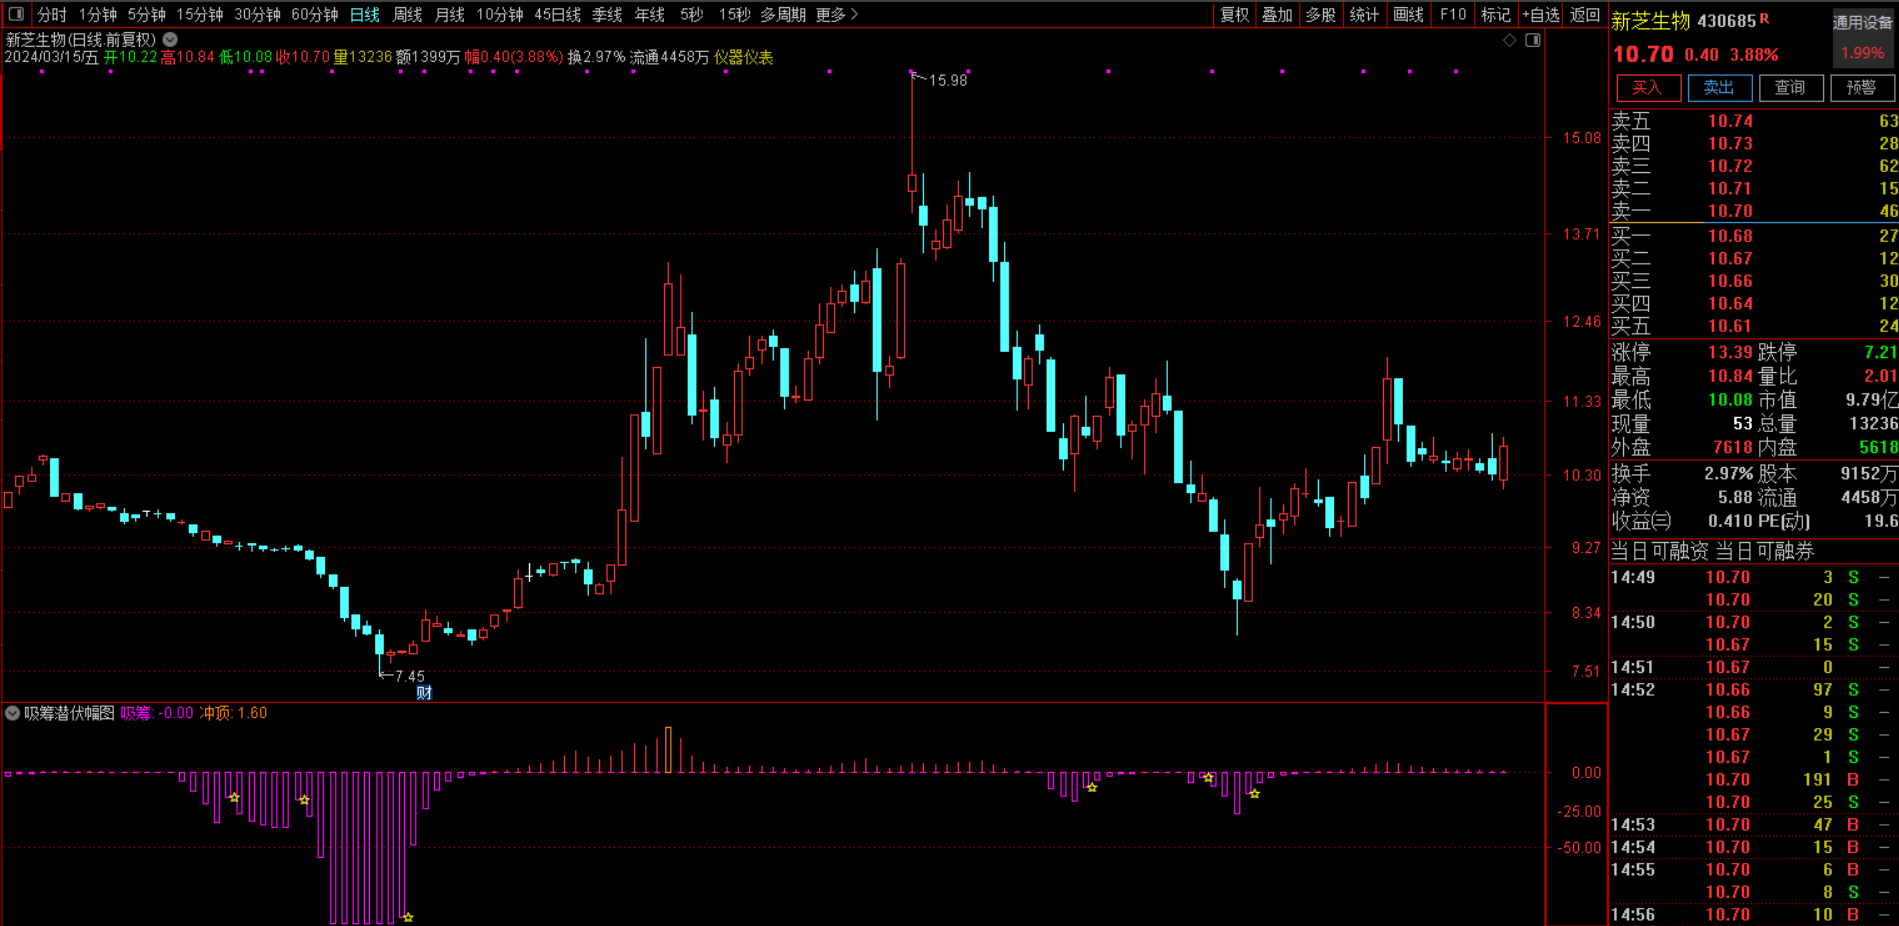Select the 60分钟 period
This screenshot has height=926, width=1899.
(x=315, y=14)
